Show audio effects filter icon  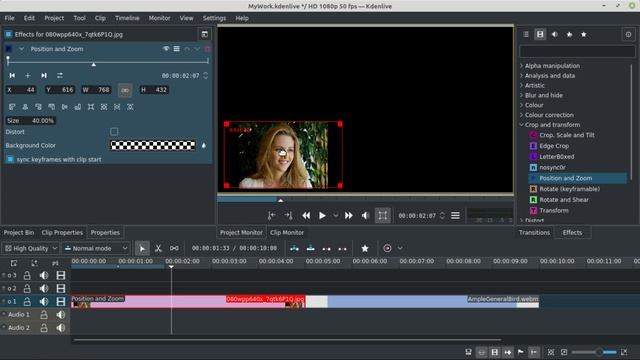pyautogui.click(x=555, y=35)
